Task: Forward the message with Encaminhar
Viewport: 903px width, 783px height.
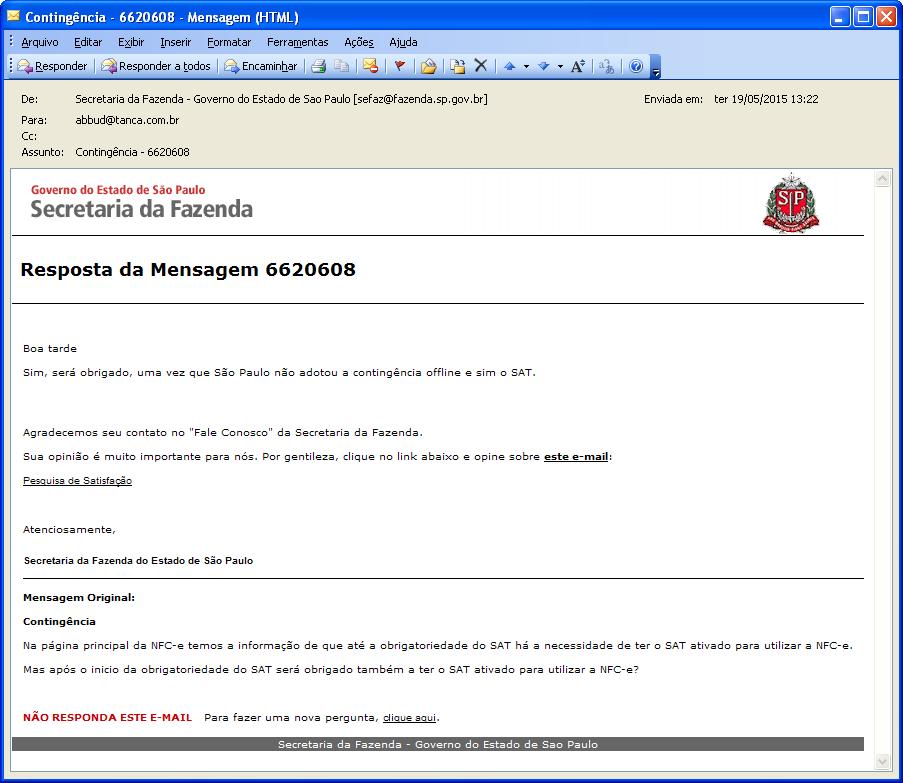Action: pyautogui.click(x=261, y=66)
